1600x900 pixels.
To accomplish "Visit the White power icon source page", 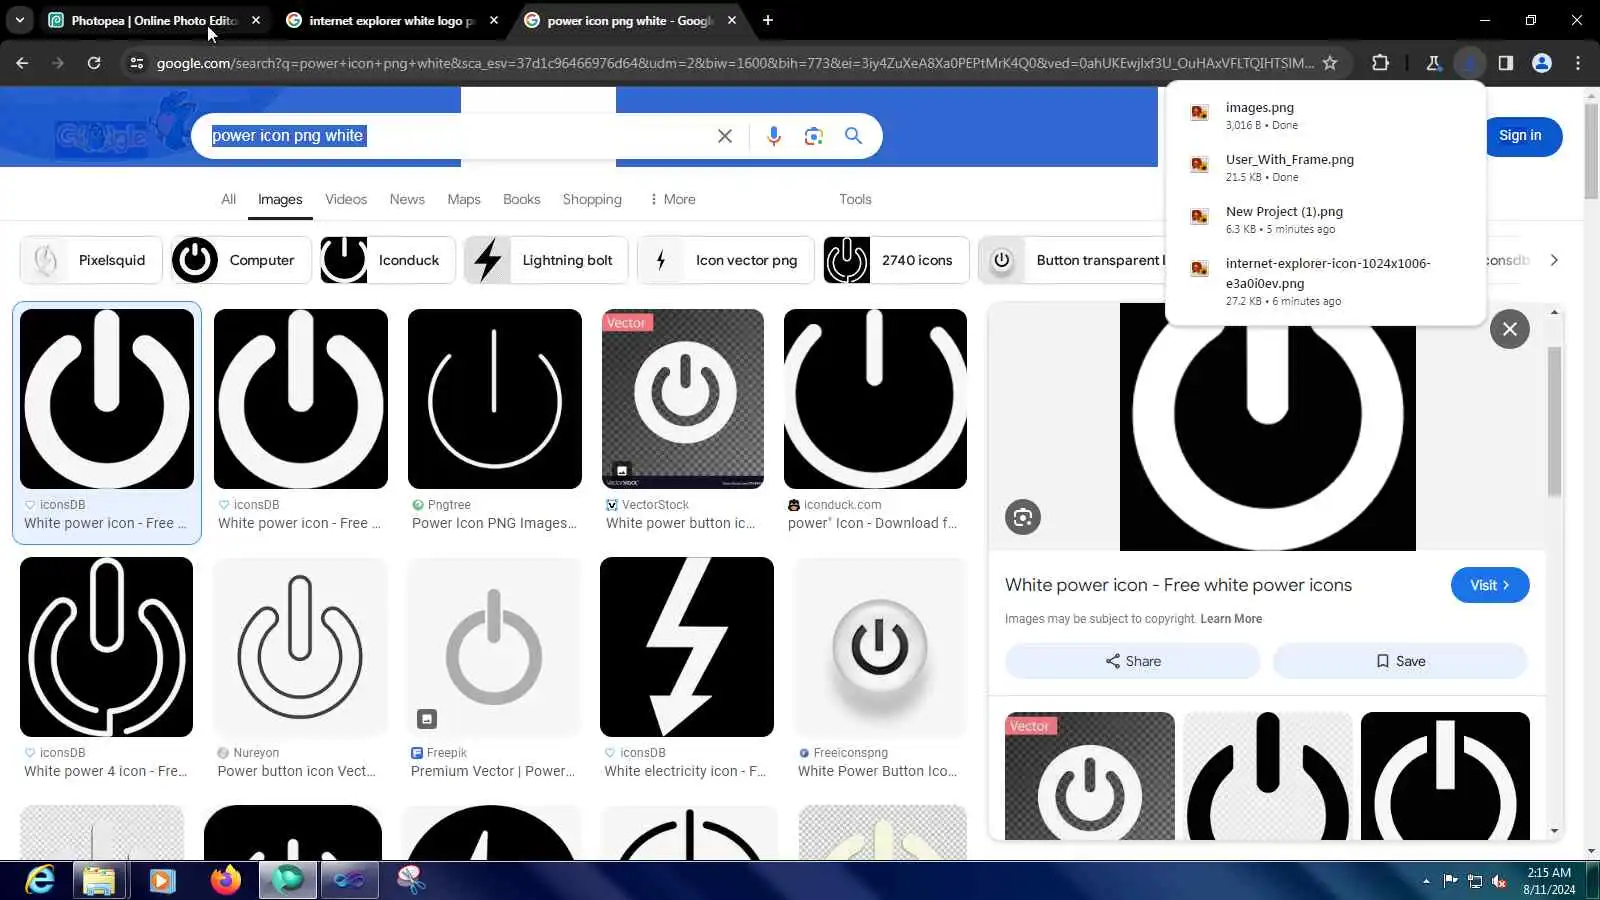I will pos(1490,585).
